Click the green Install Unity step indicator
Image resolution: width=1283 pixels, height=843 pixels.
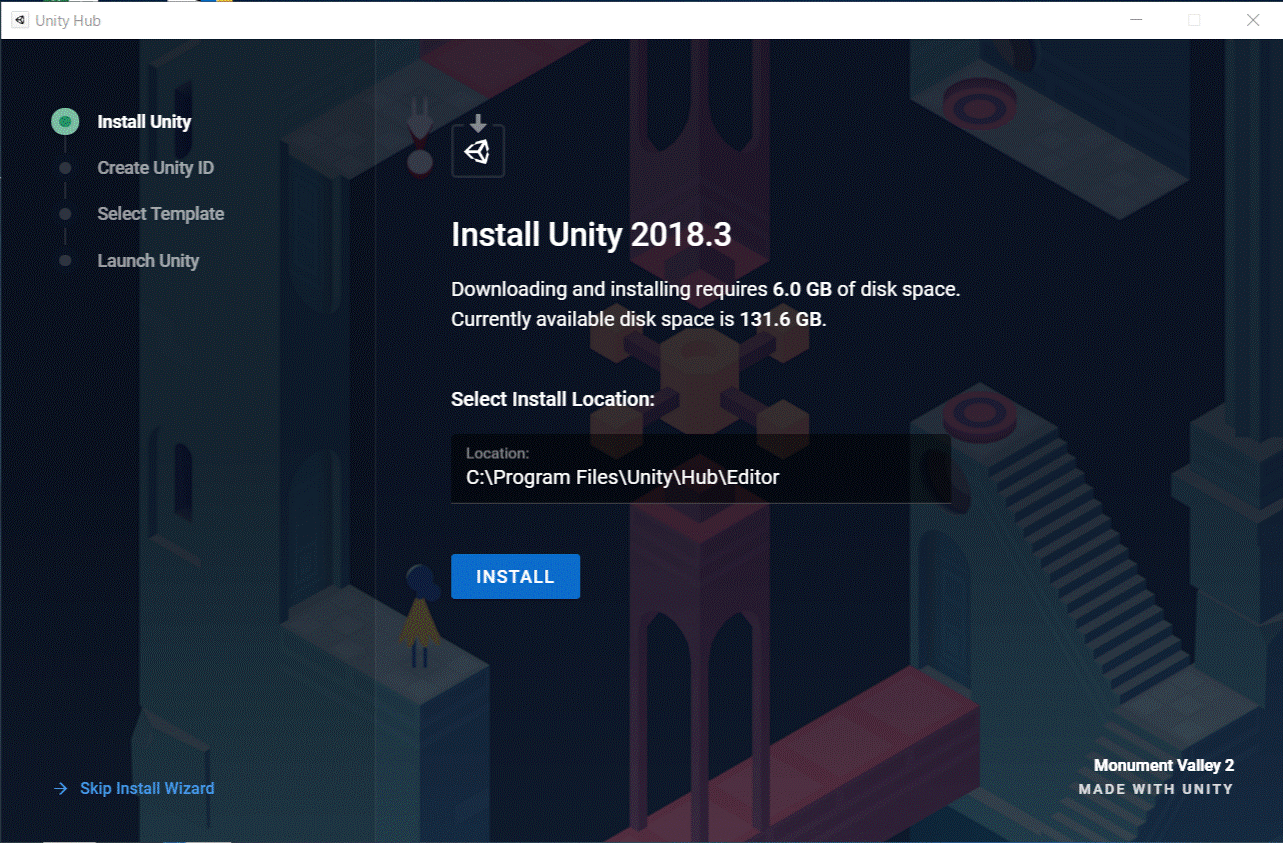tap(65, 122)
